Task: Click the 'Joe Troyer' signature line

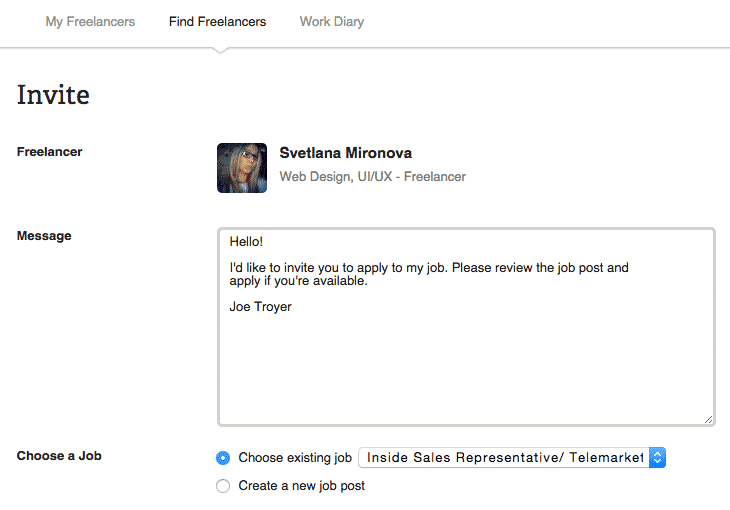Action: pos(260,306)
